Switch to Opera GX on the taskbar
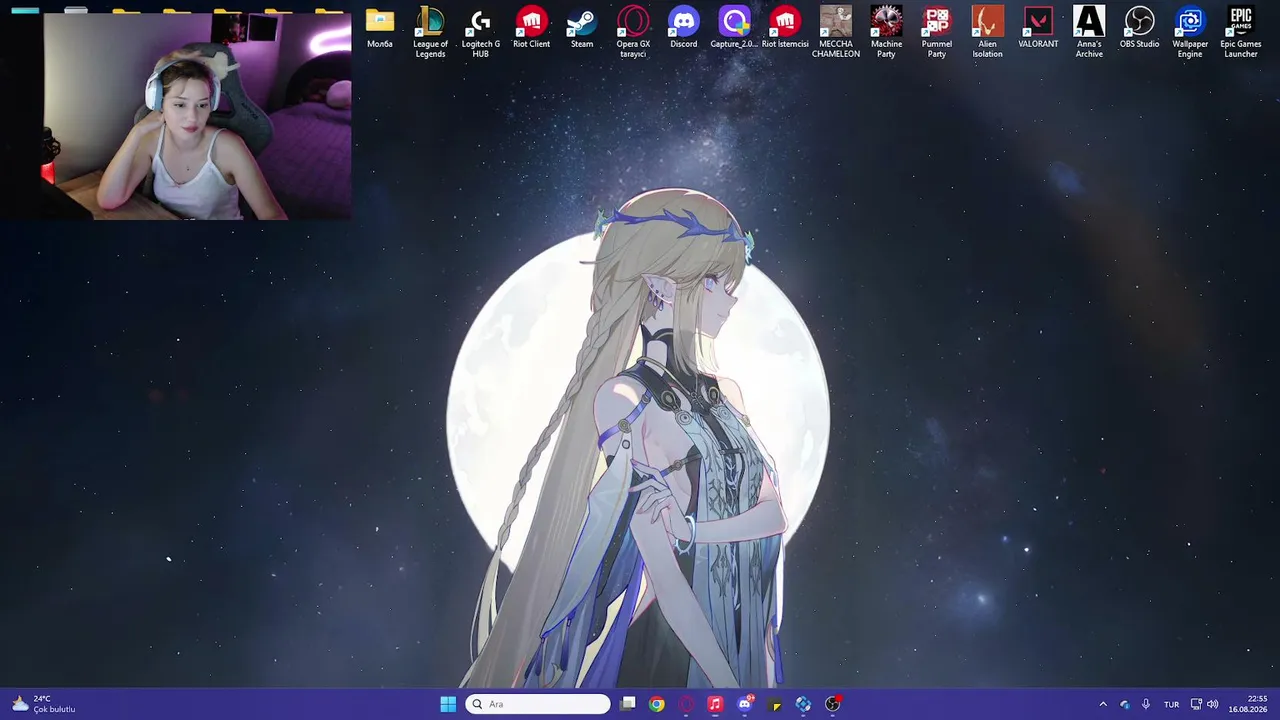 click(x=686, y=704)
